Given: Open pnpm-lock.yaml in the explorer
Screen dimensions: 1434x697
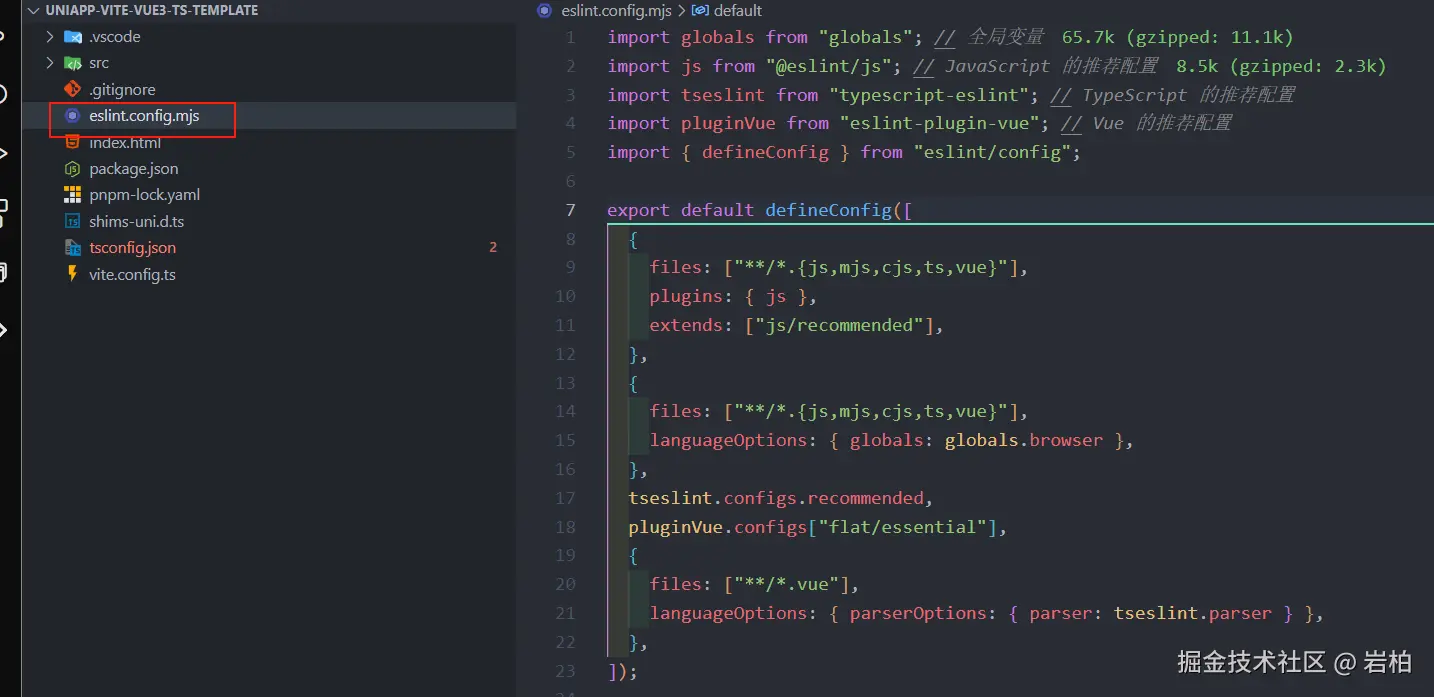Looking at the screenshot, I should [269, 195].
